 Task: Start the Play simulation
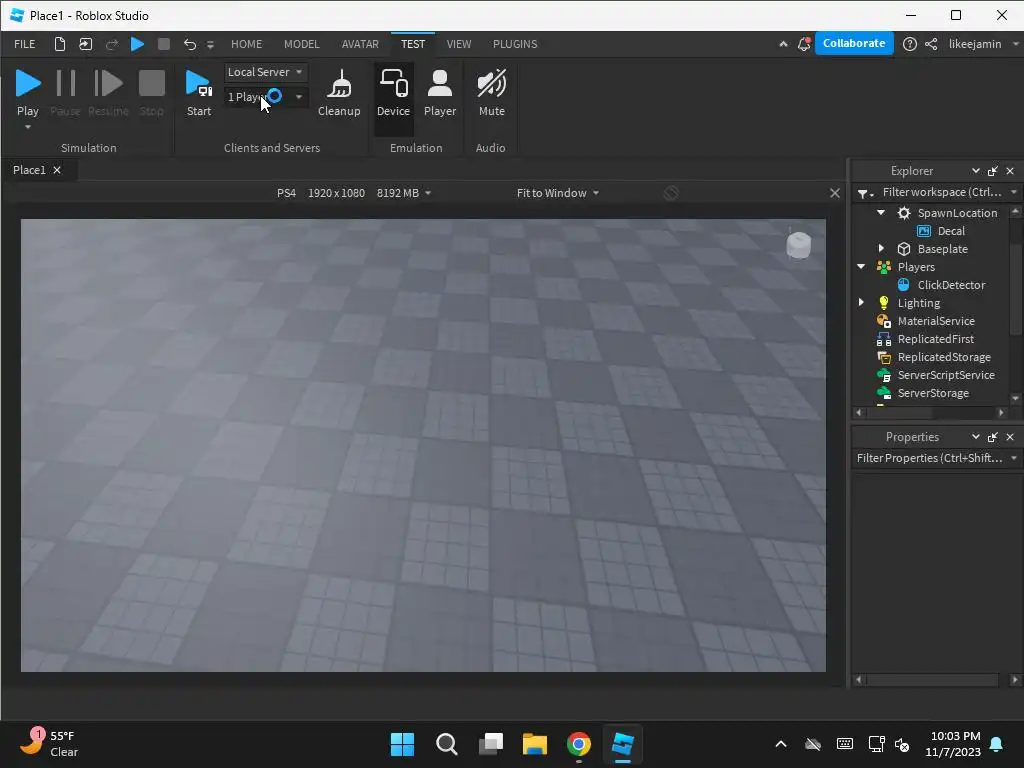point(27,93)
